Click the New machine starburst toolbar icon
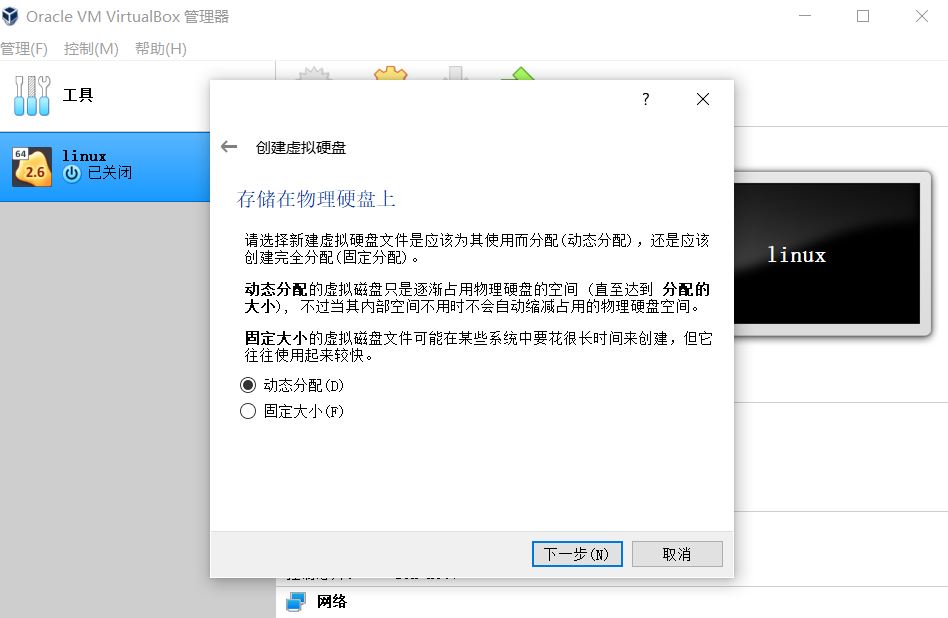The height and width of the screenshot is (618, 948). [x=315, y=74]
